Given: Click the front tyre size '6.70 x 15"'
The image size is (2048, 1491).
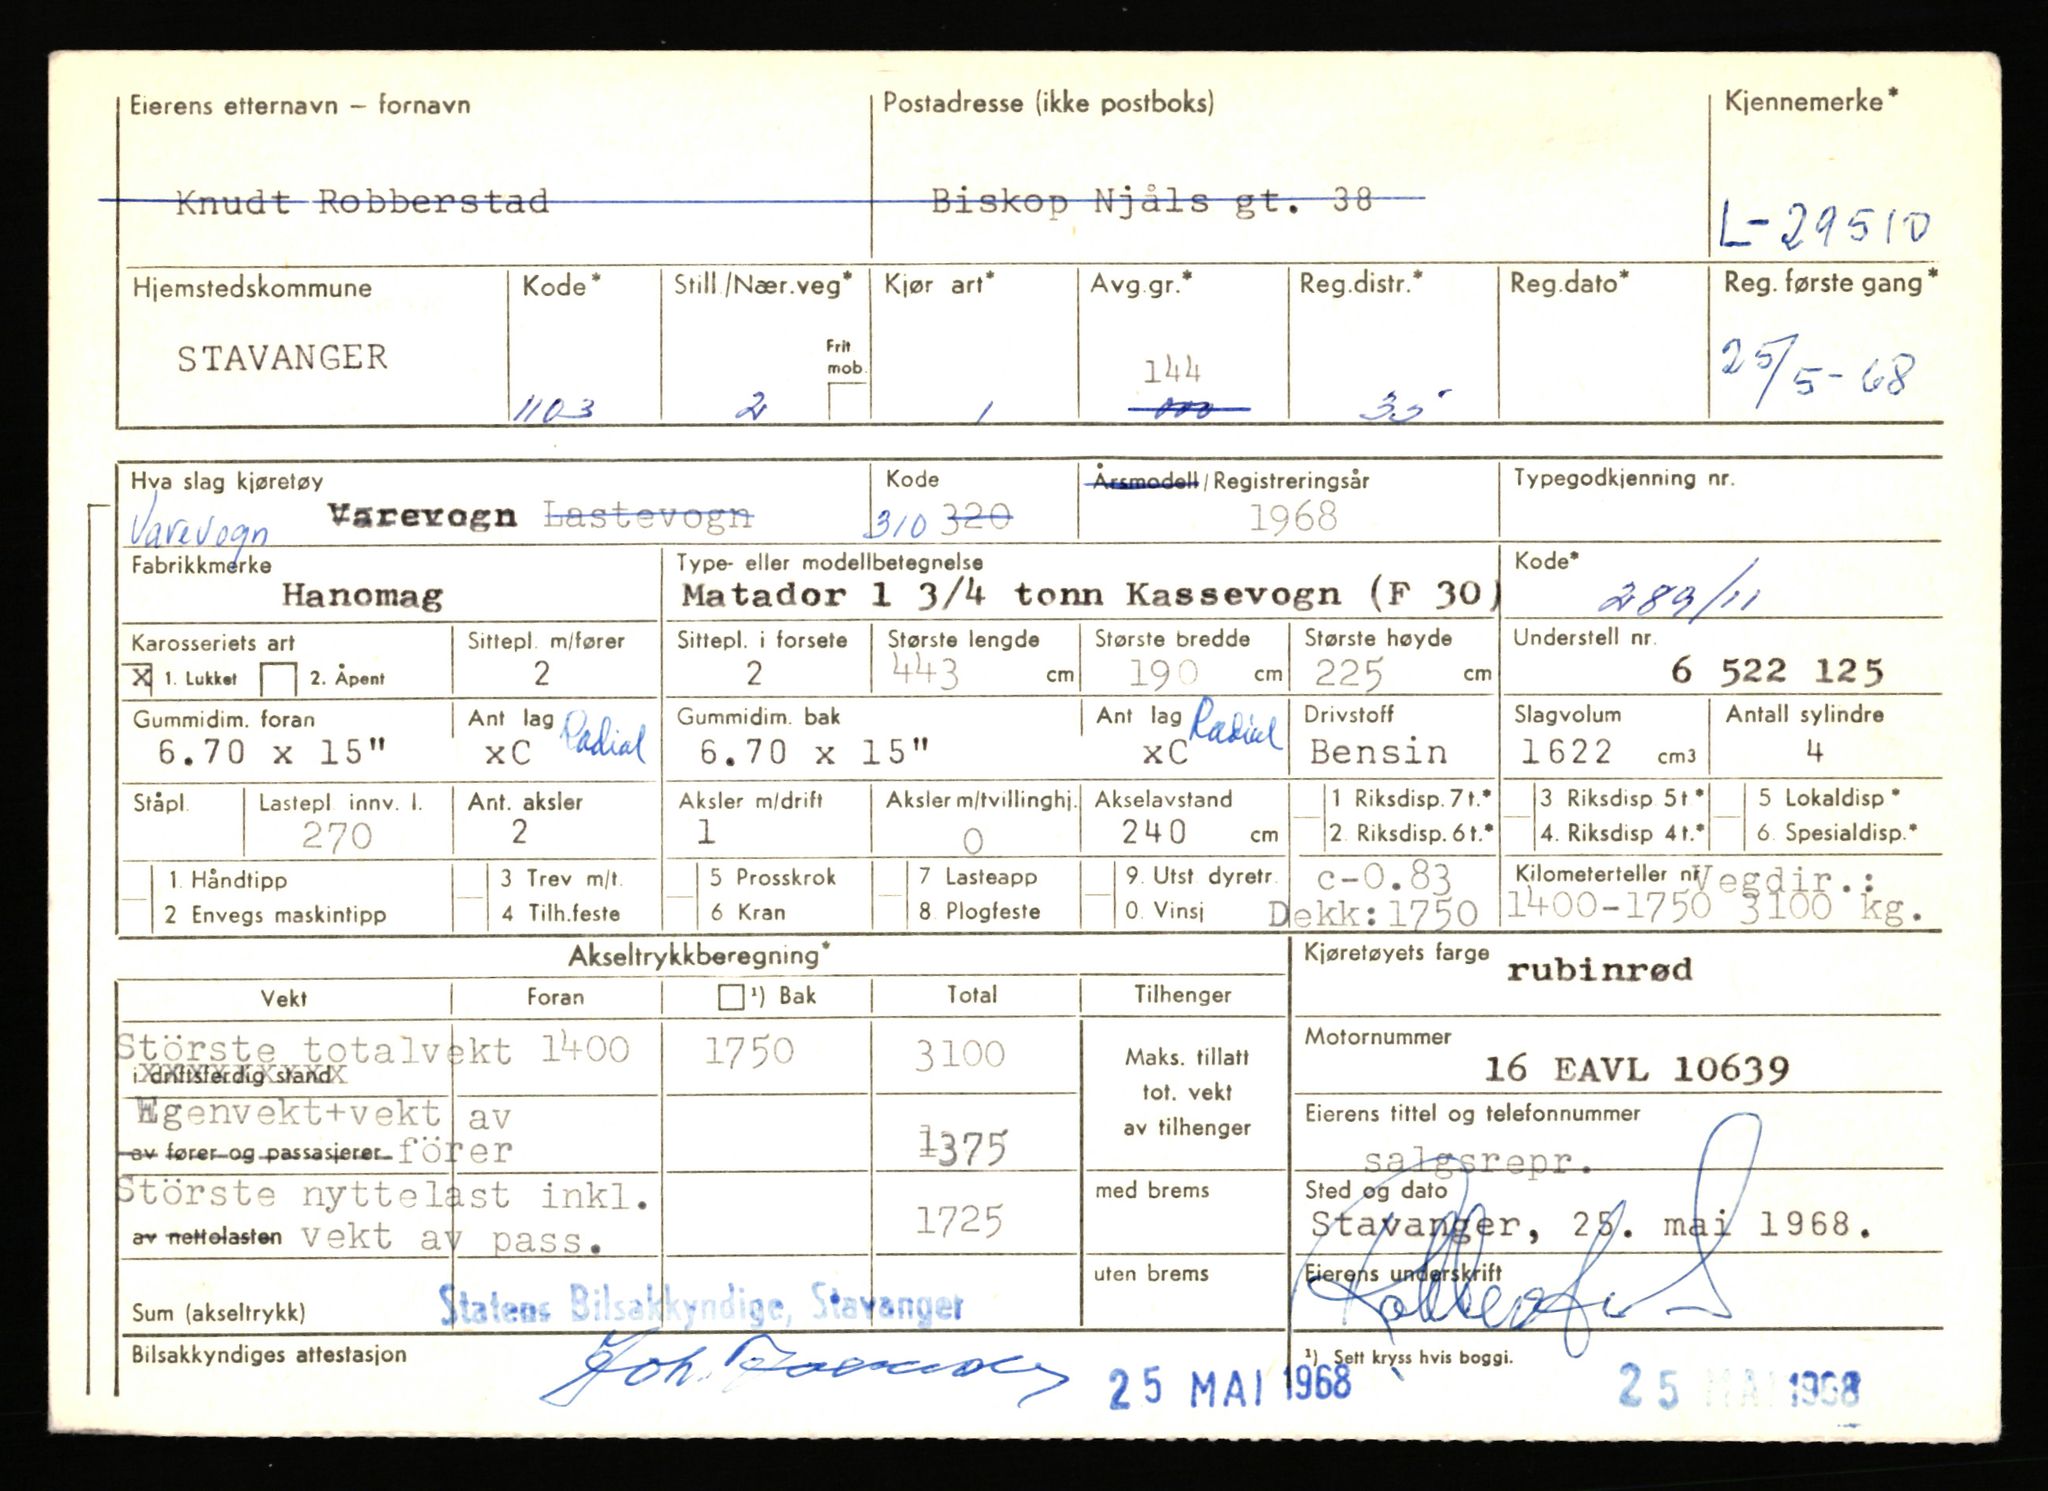Looking at the screenshot, I should tap(272, 752).
